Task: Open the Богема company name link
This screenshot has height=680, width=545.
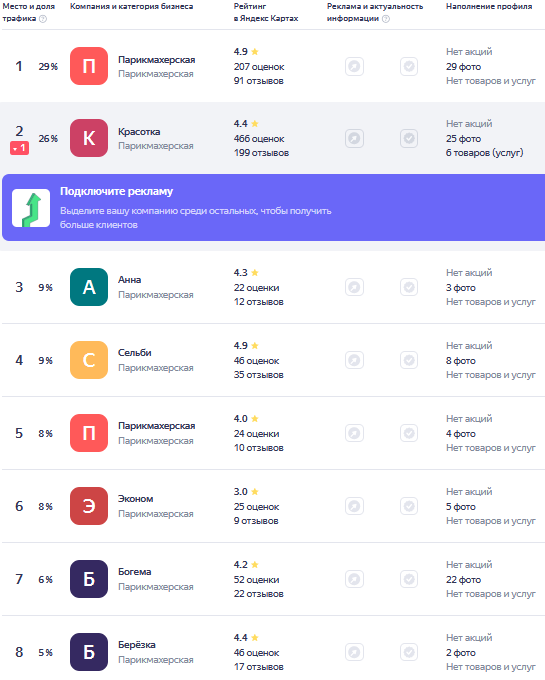Action: tap(135, 572)
